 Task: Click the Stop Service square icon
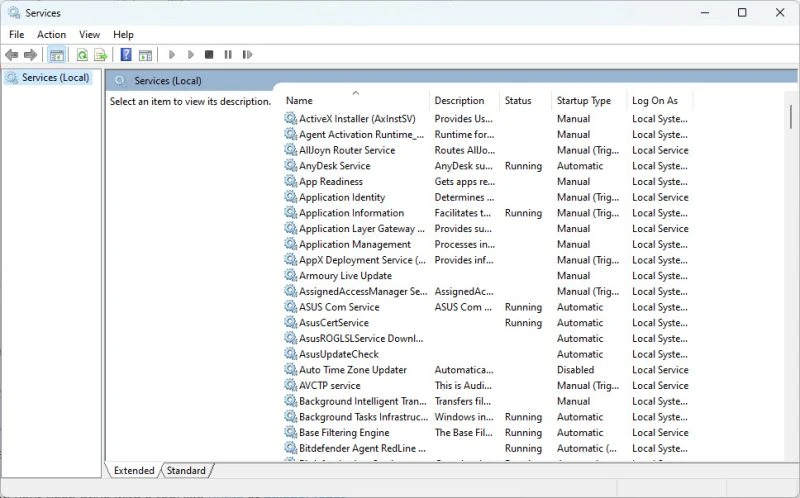(209, 55)
